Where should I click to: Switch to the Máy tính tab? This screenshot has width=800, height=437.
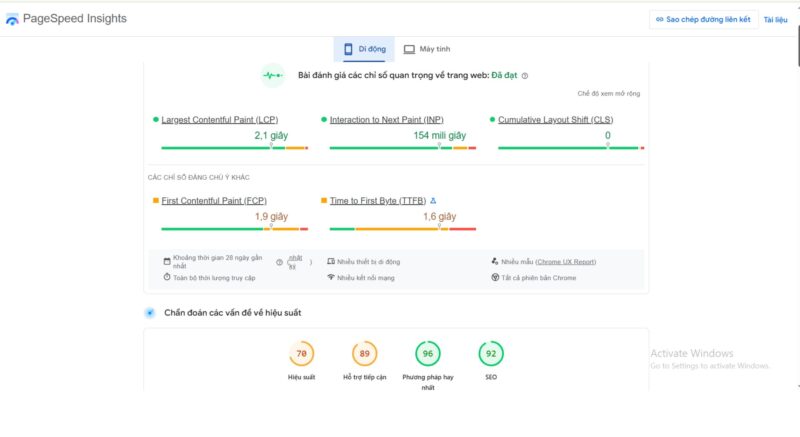tap(427, 49)
